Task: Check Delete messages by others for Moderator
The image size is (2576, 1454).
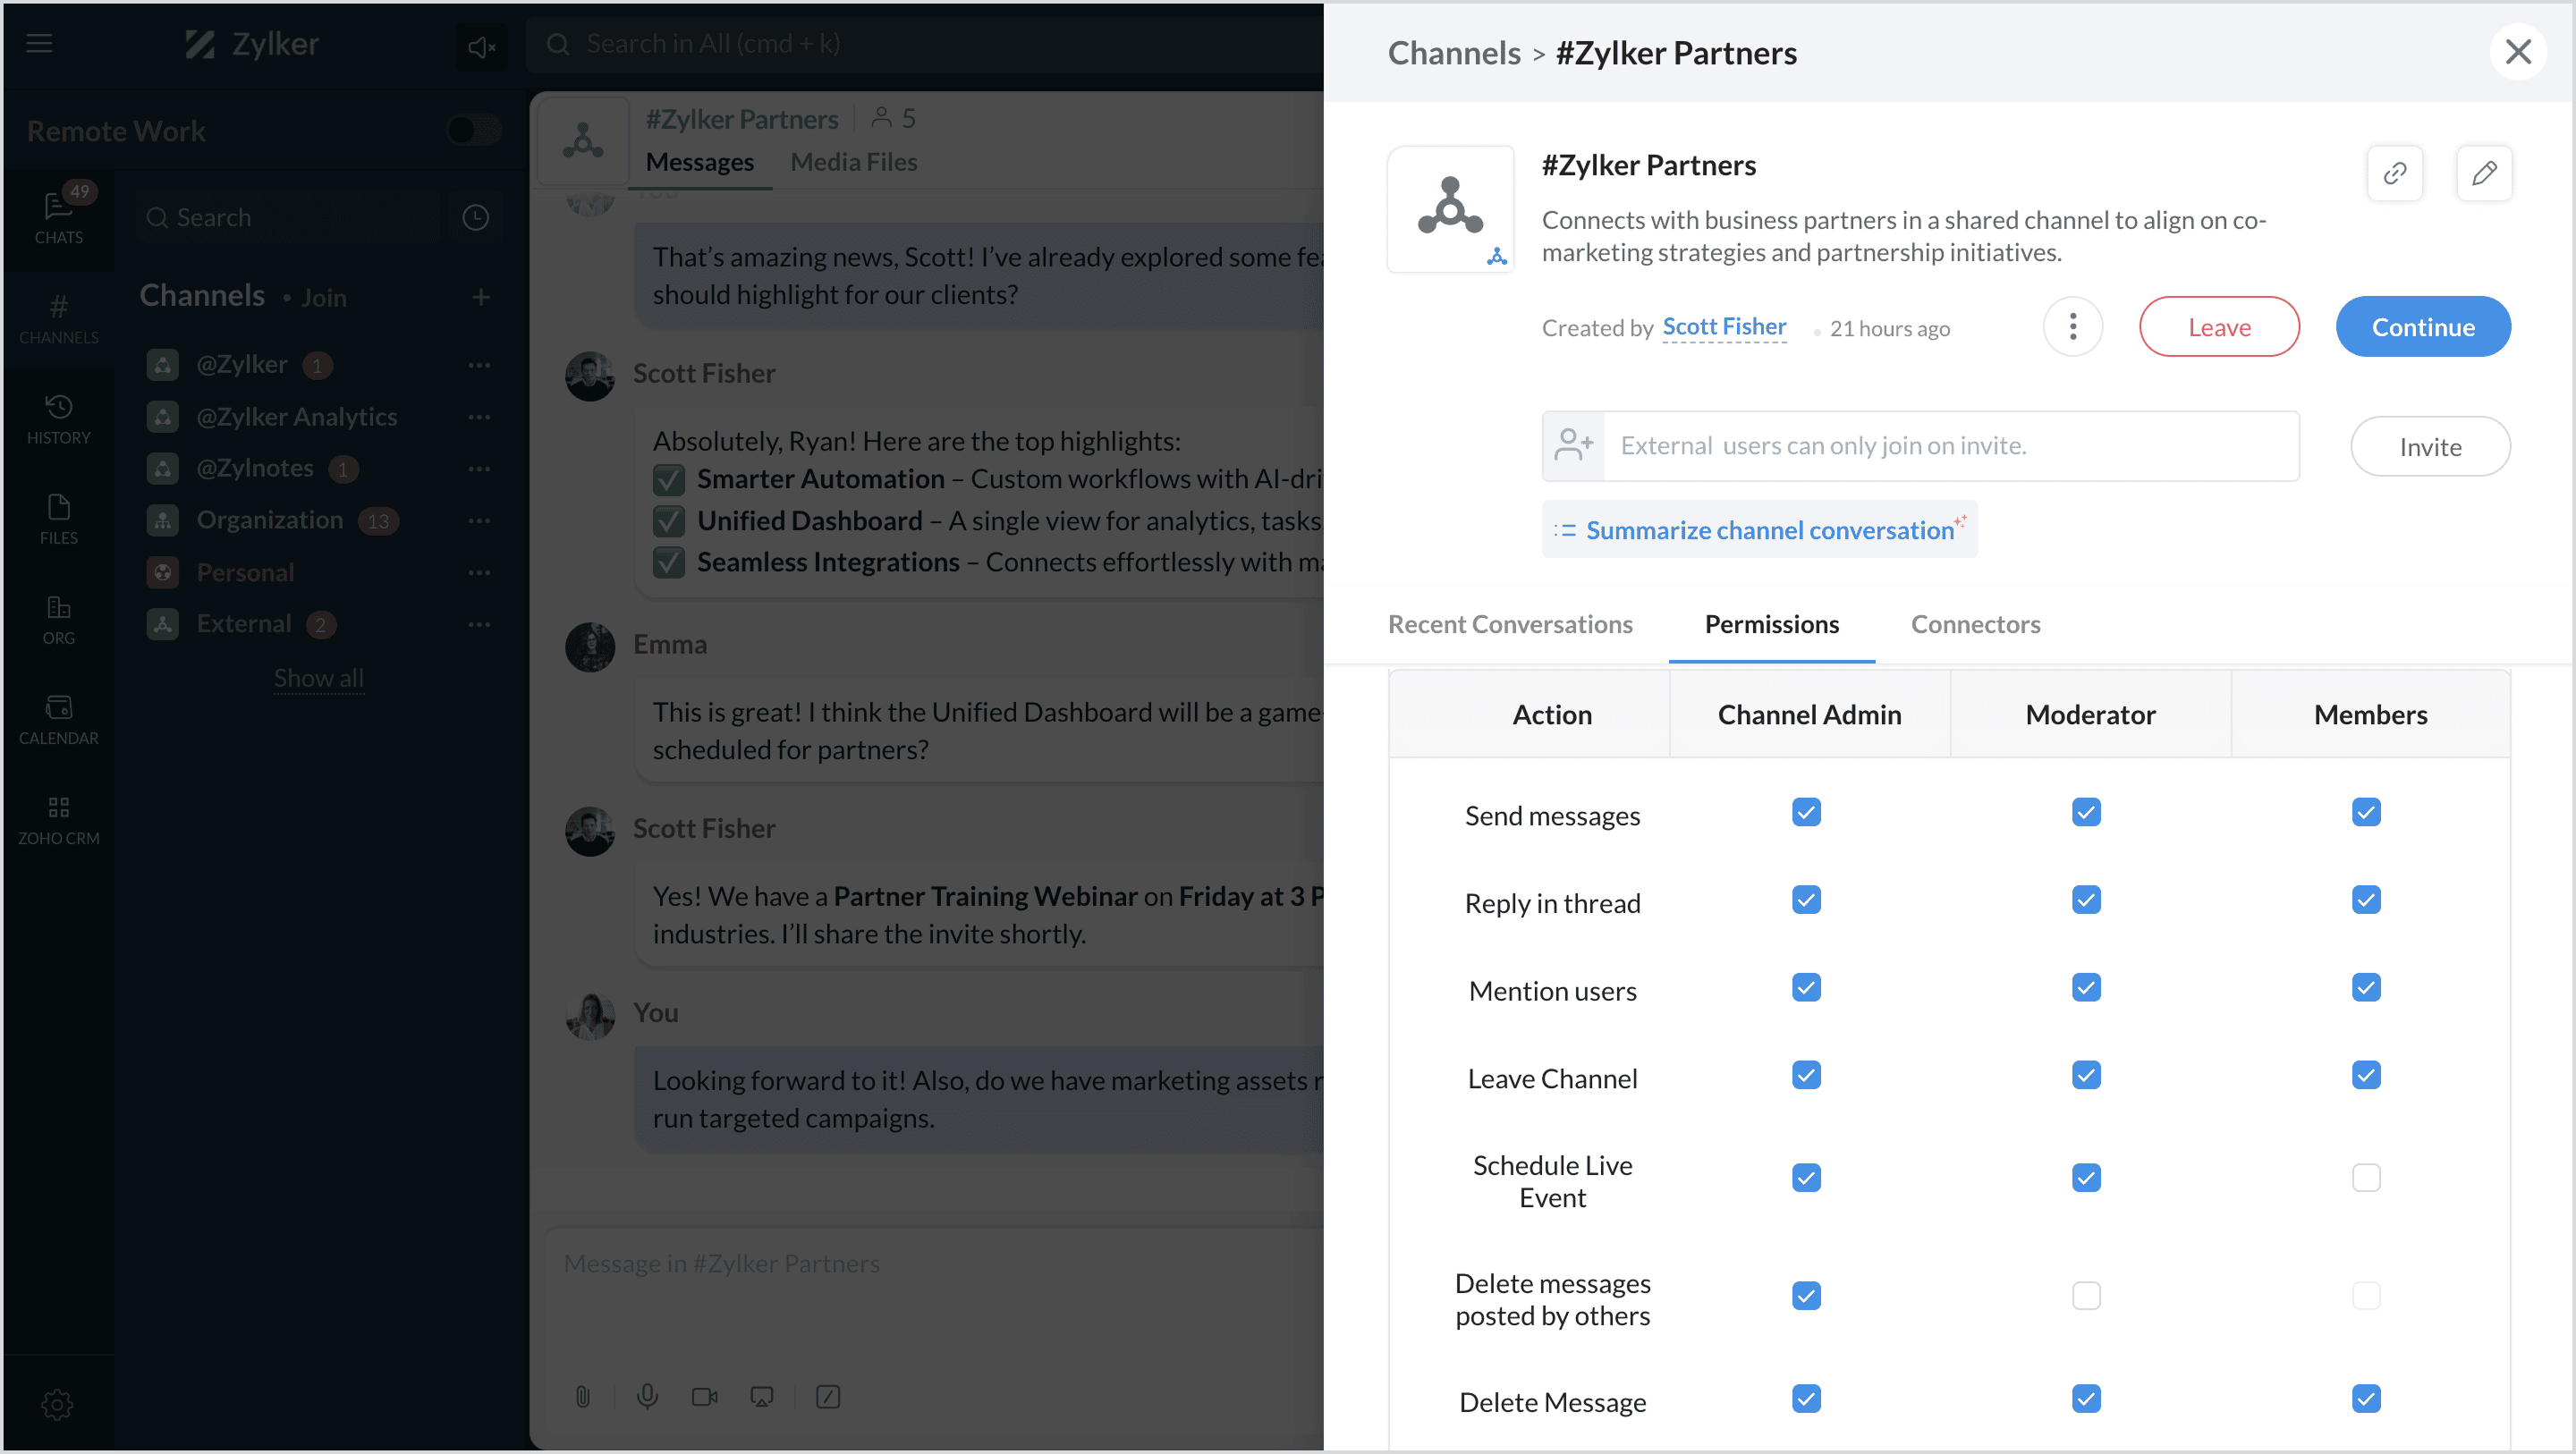Action: point(2085,1295)
